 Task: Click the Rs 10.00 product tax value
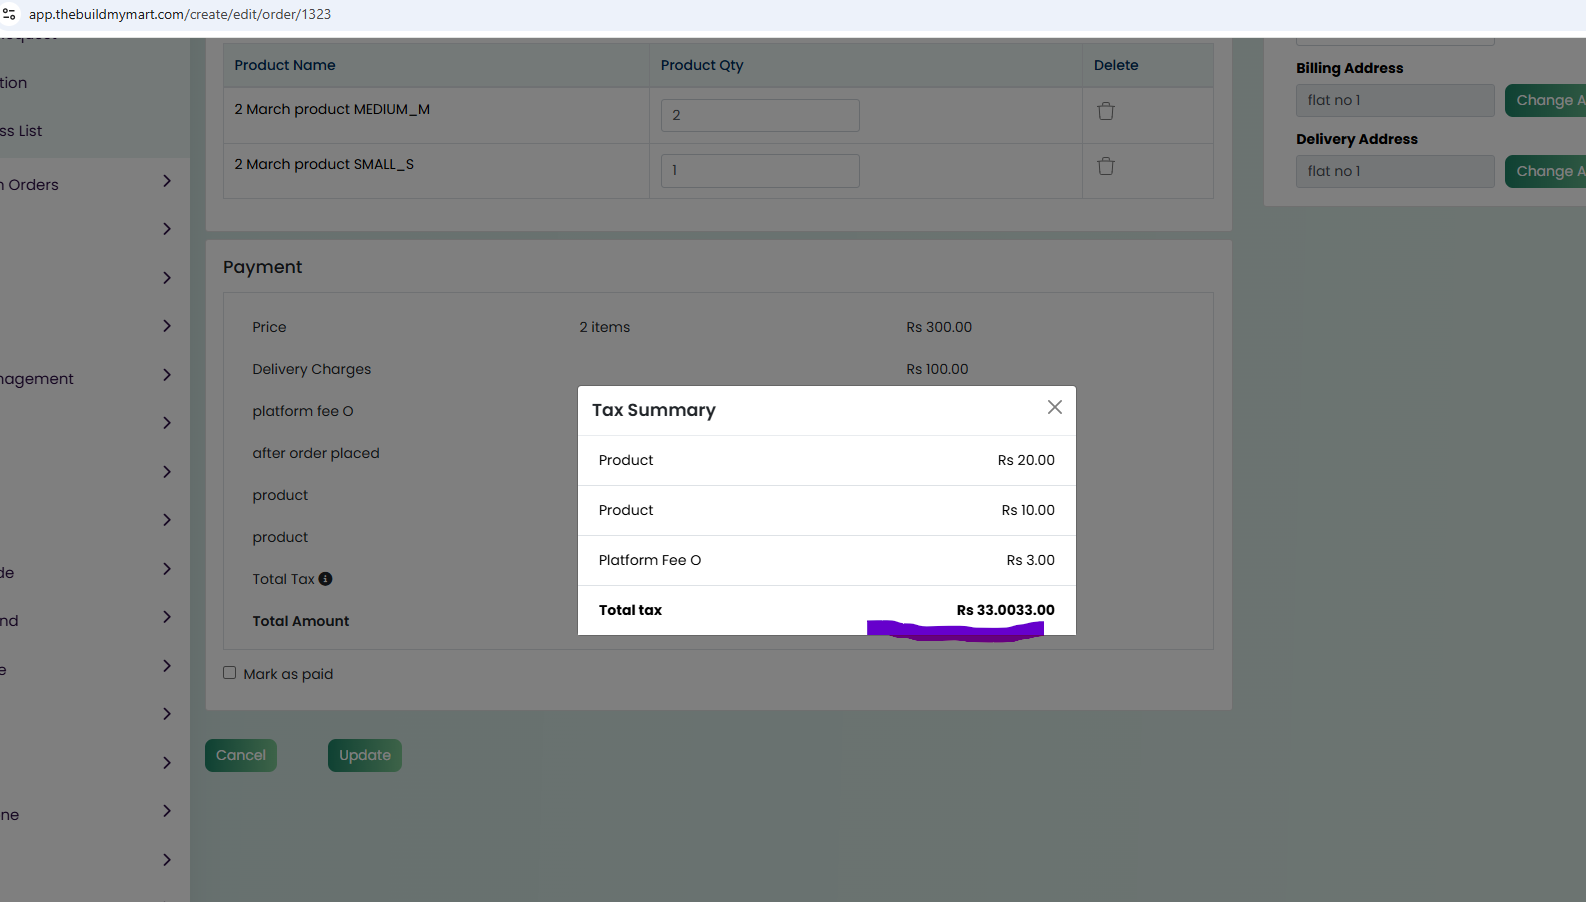pyautogui.click(x=1028, y=510)
